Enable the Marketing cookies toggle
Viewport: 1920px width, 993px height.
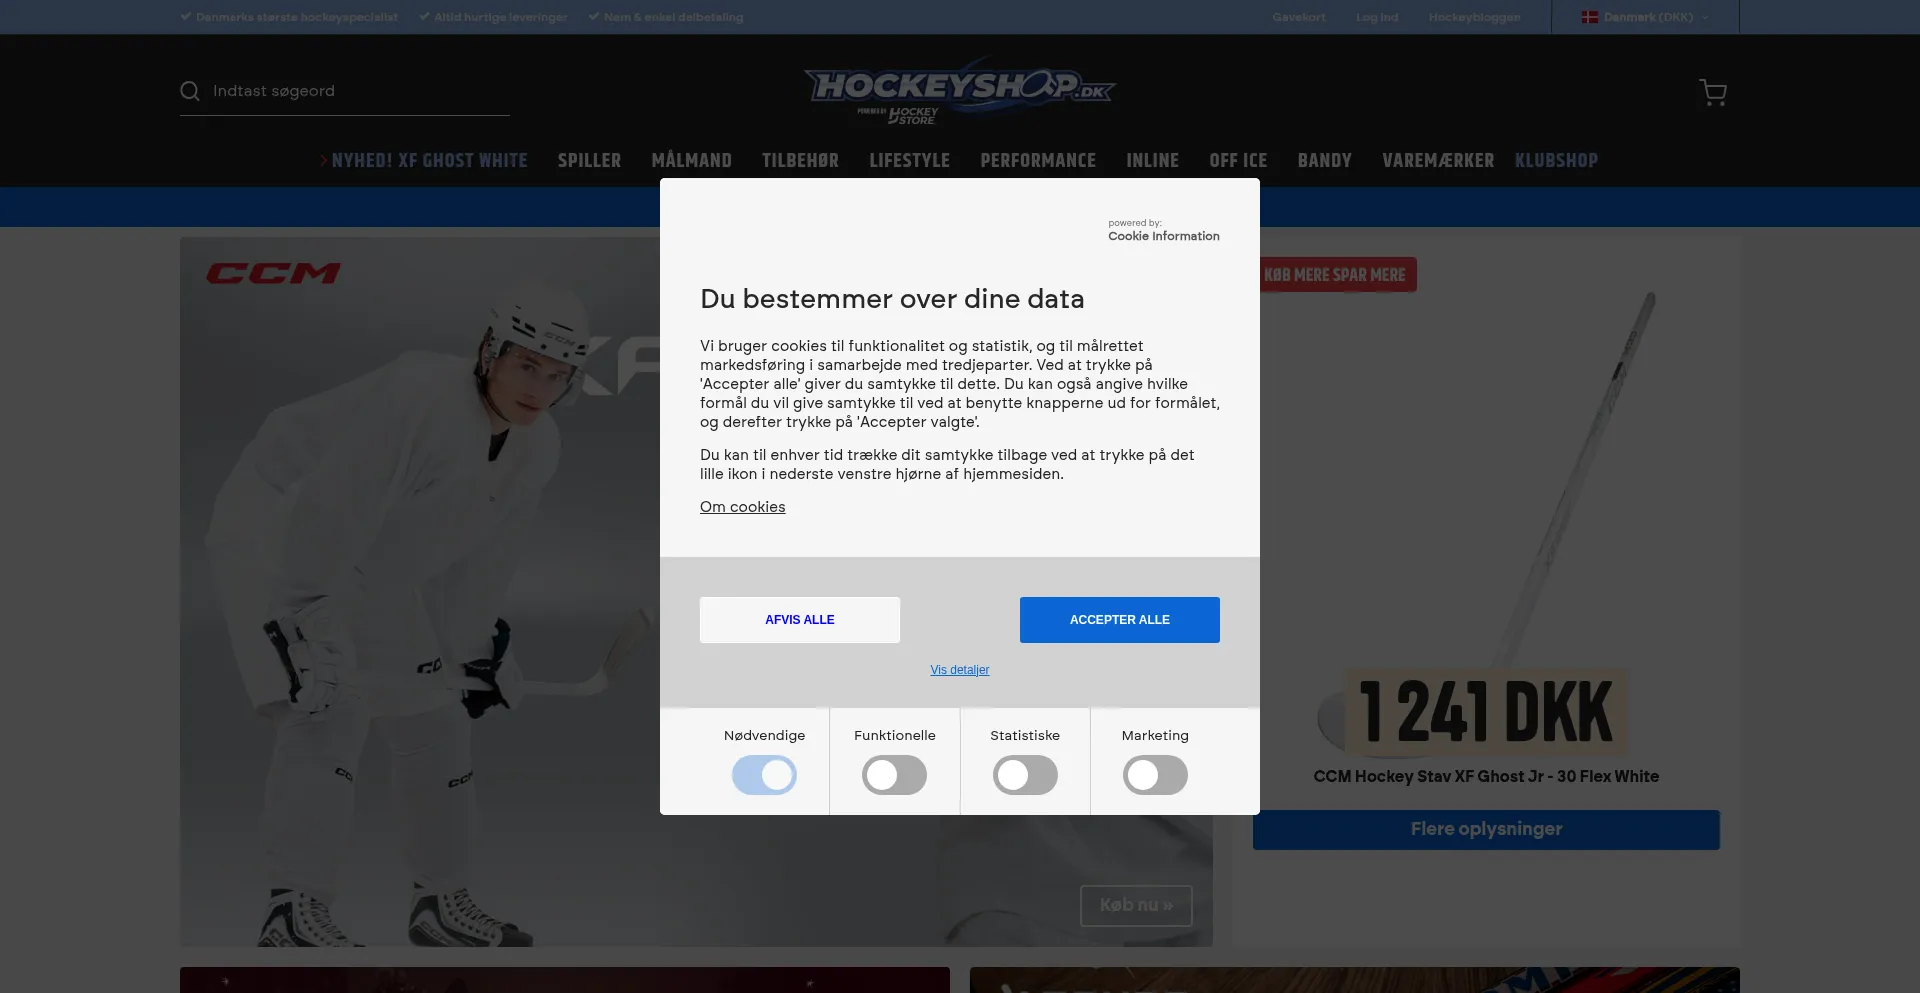click(x=1155, y=775)
